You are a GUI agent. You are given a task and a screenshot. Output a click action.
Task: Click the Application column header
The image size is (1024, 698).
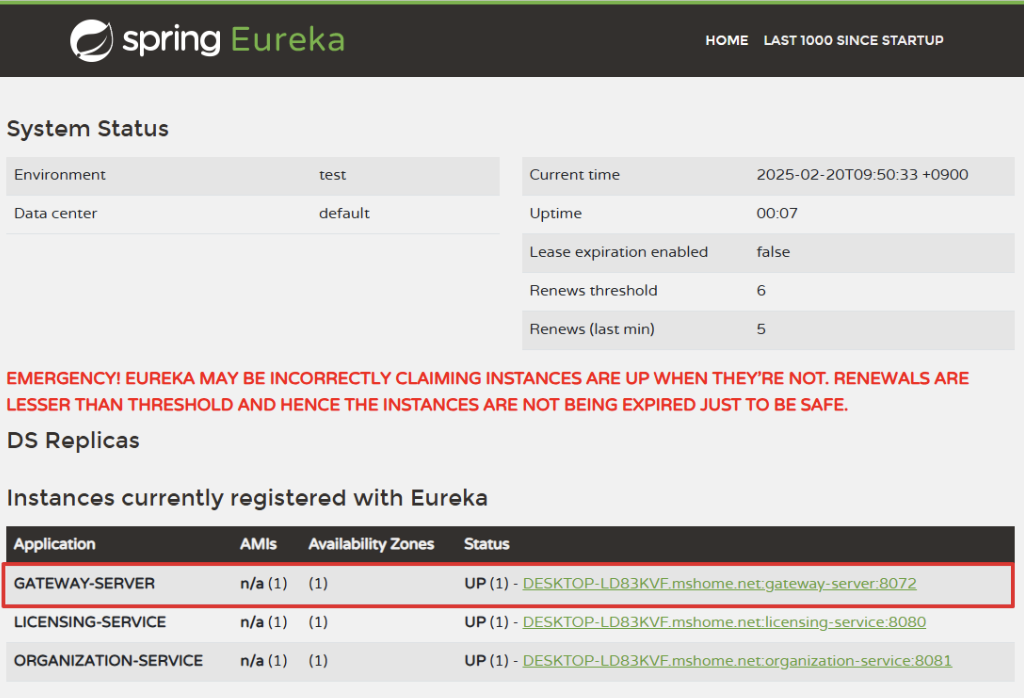click(55, 544)
